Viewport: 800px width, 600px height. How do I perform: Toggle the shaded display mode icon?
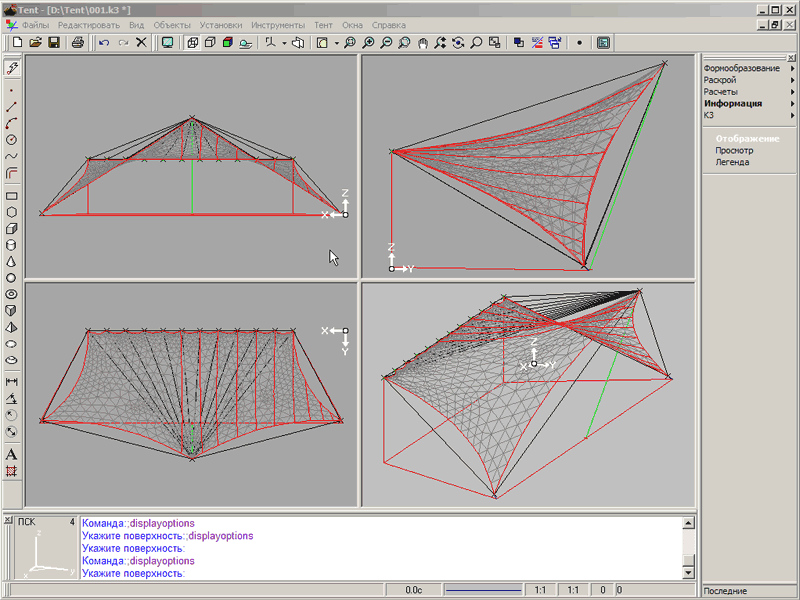227,42
